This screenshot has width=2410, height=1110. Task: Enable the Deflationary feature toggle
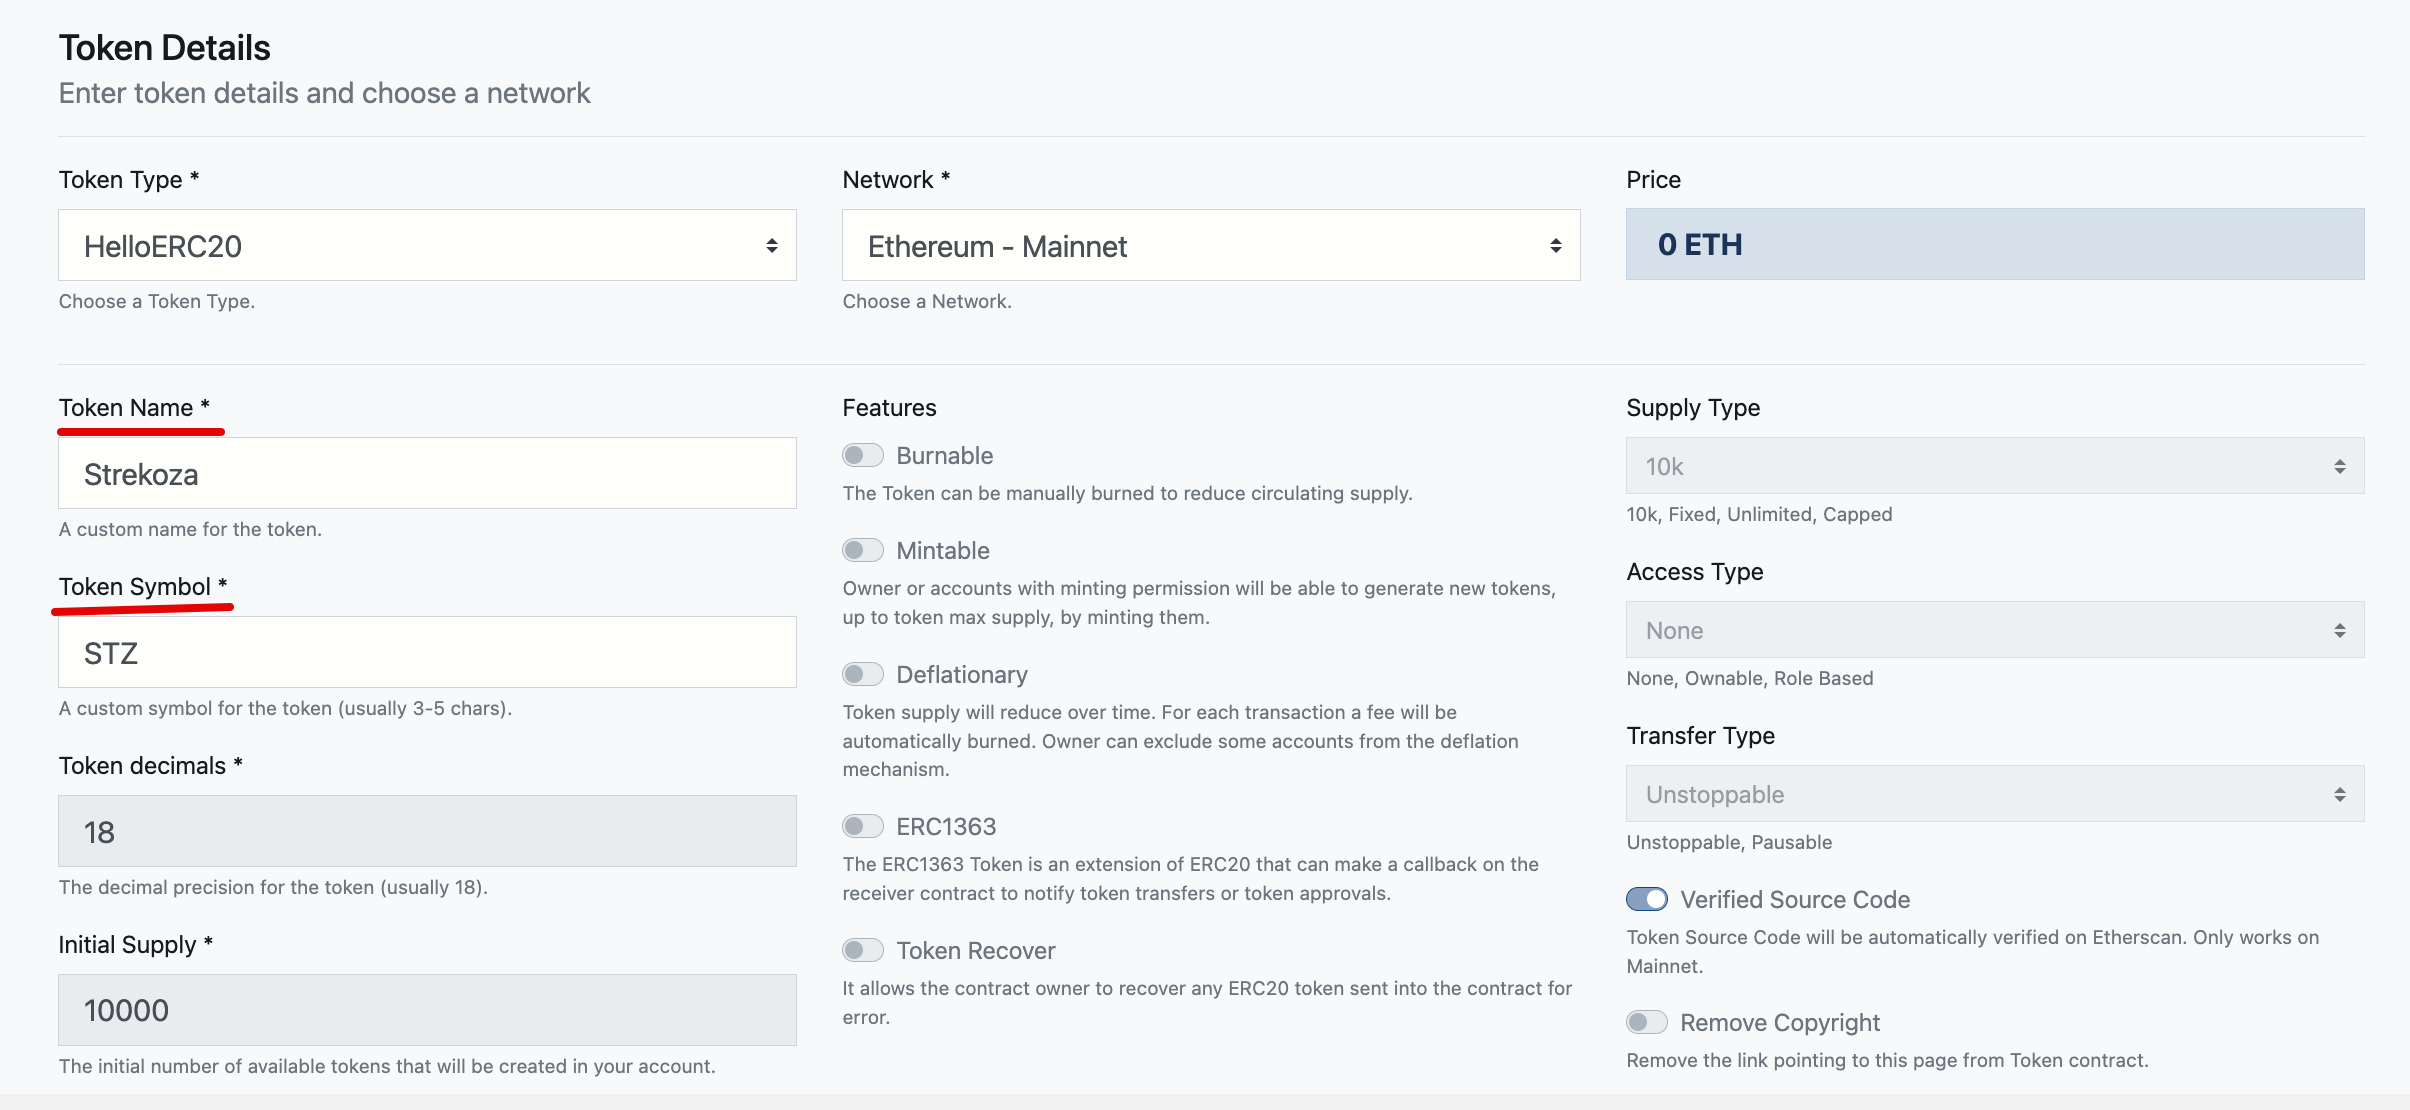(862, 675)
